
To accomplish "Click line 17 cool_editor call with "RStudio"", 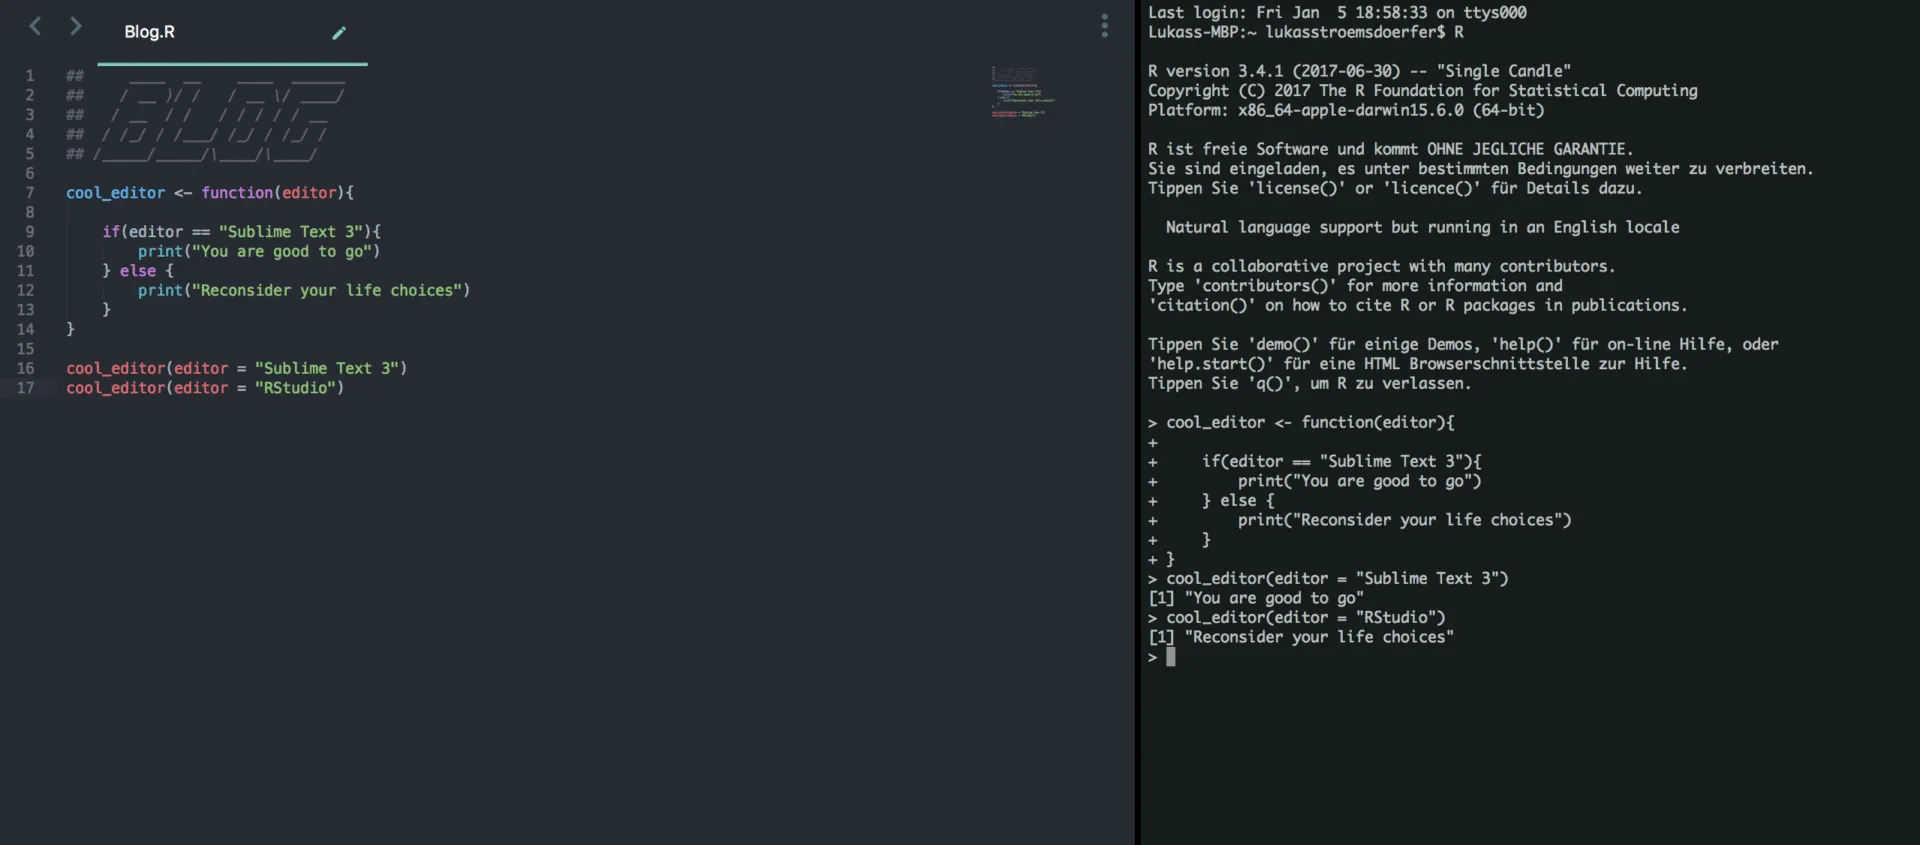I will pos(205,388).
